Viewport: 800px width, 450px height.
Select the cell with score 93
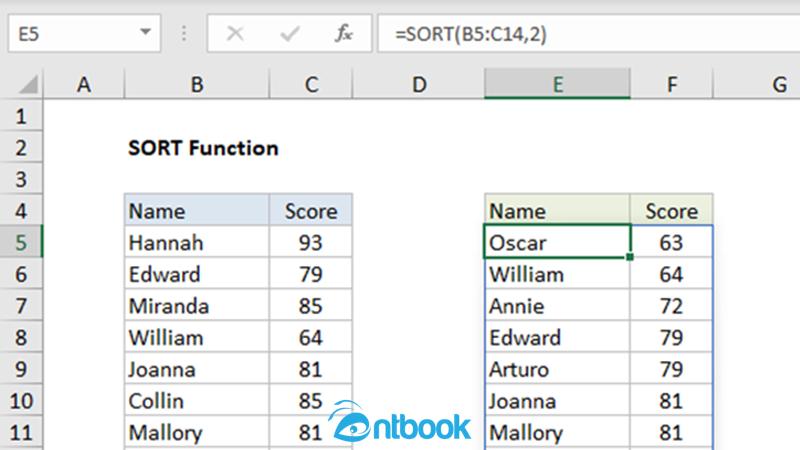click(x=311, y=242)
